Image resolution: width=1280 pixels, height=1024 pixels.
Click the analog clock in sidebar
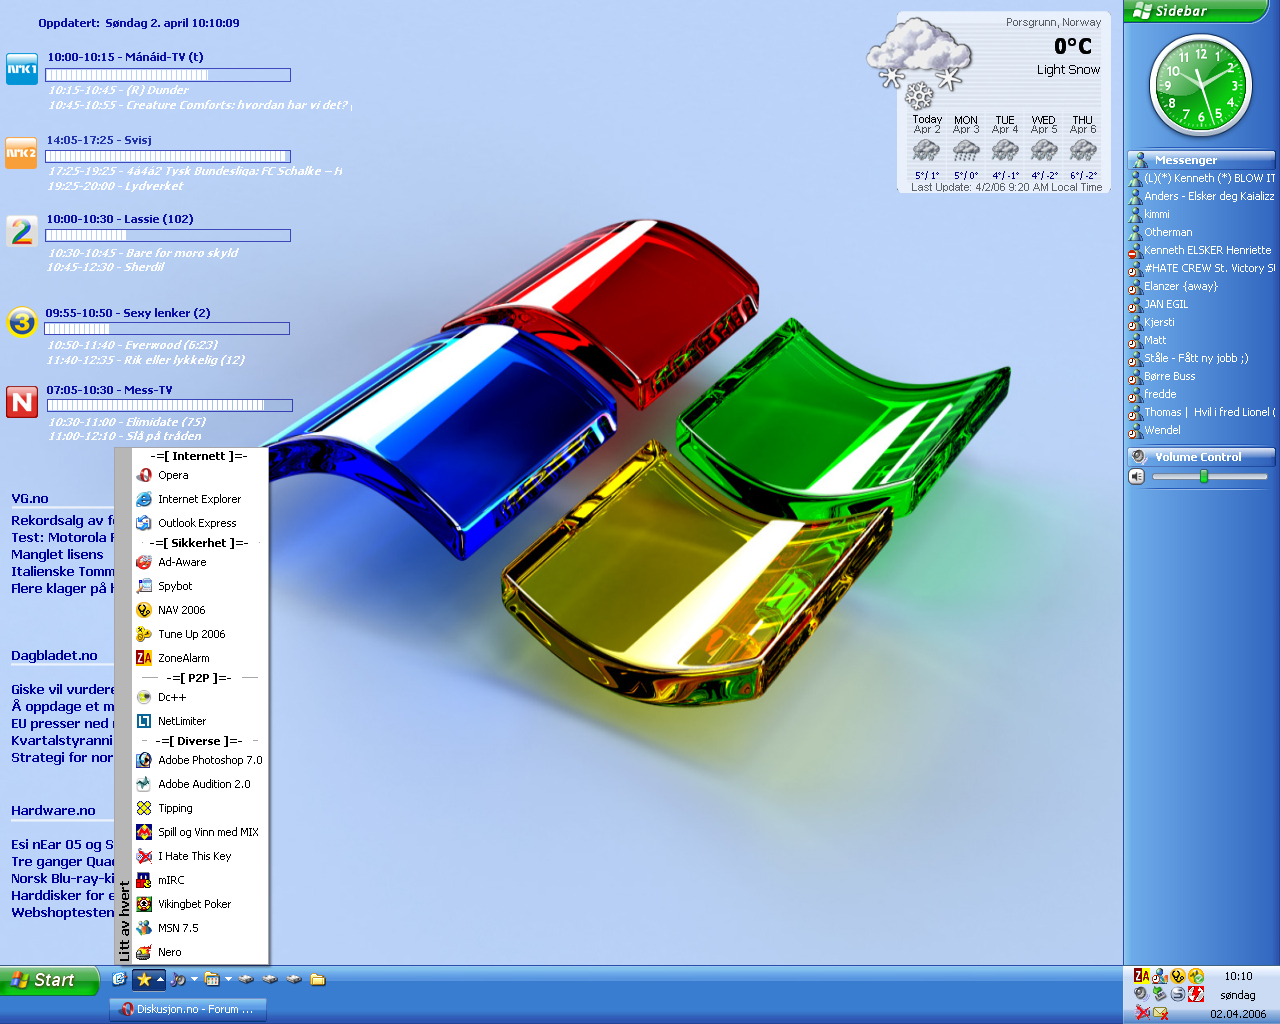tap(1200, 86)
